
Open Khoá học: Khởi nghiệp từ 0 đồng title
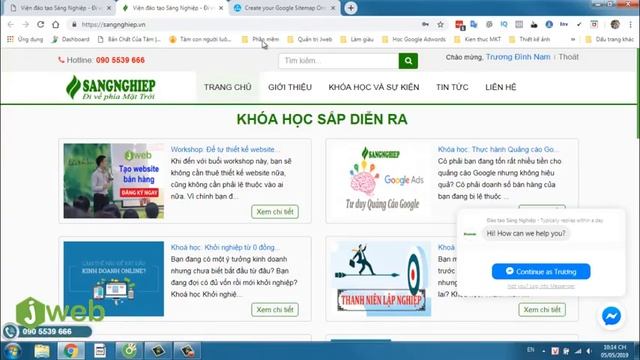(225, 247)
